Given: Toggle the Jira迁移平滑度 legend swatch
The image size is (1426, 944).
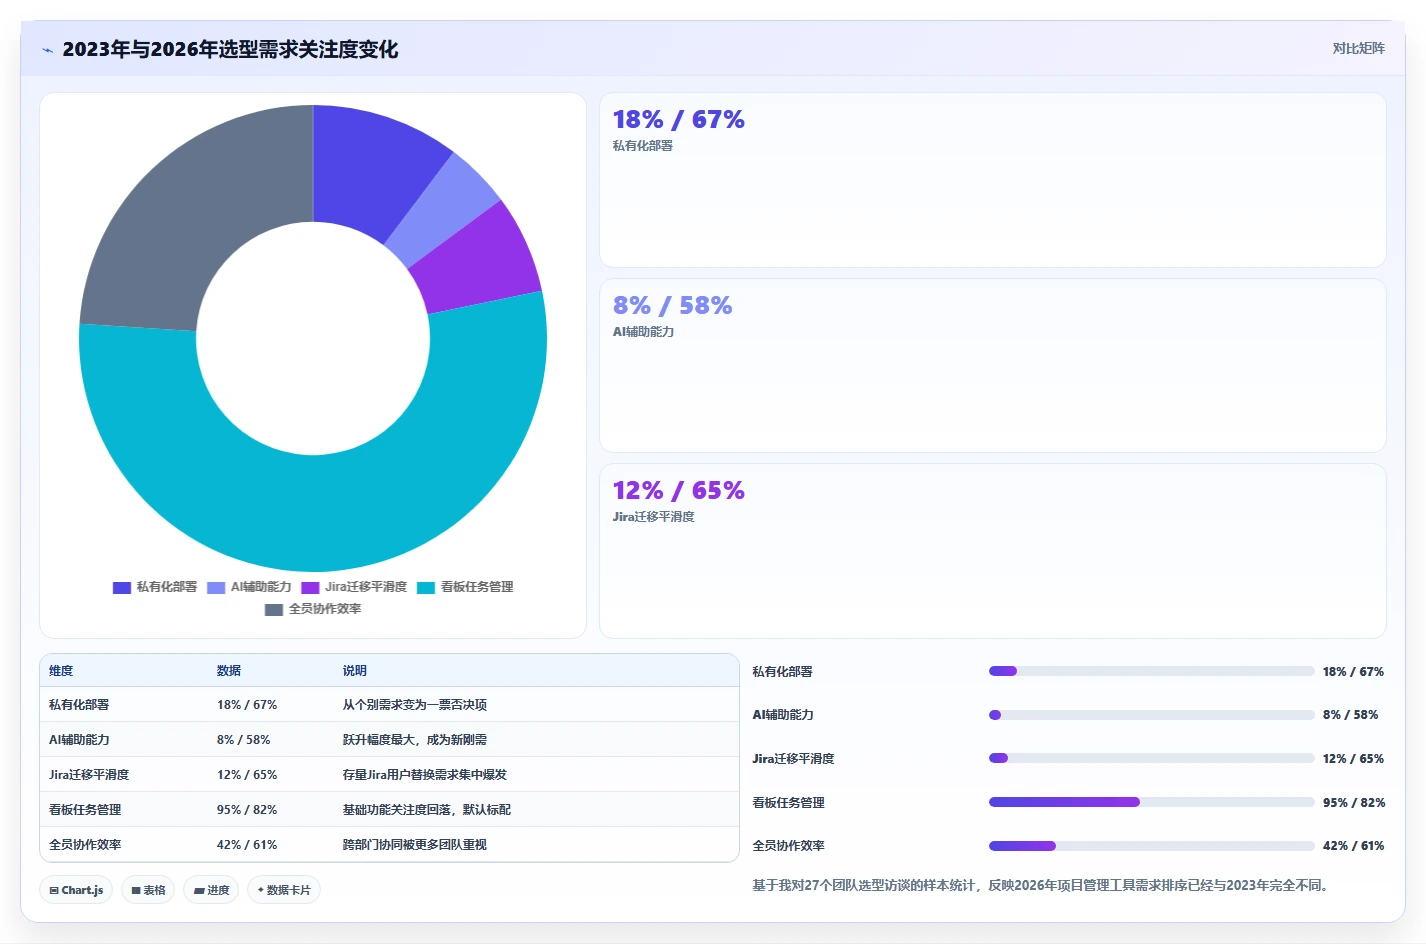Looking at the screenshot, I should (310, 587).
